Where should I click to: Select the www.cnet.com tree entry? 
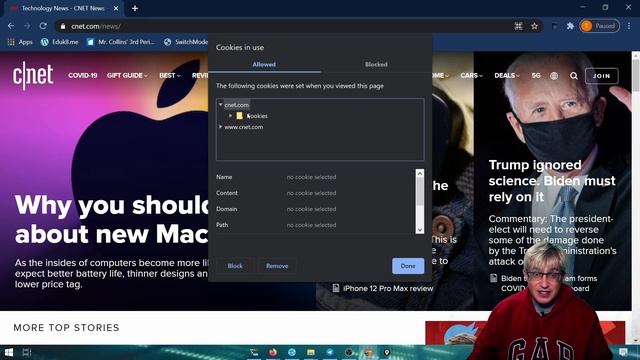click(243, 127)
